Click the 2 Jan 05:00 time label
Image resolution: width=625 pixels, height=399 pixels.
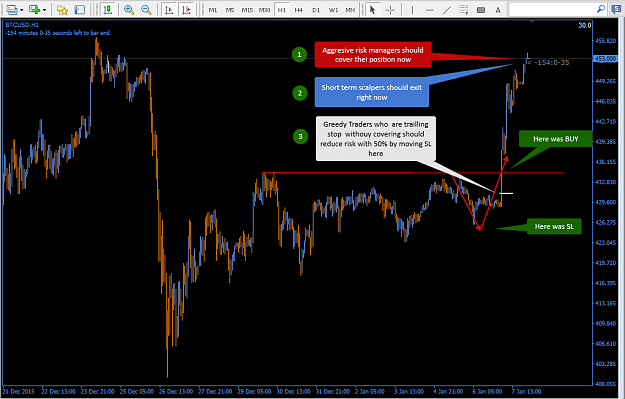tap(369, 391)
